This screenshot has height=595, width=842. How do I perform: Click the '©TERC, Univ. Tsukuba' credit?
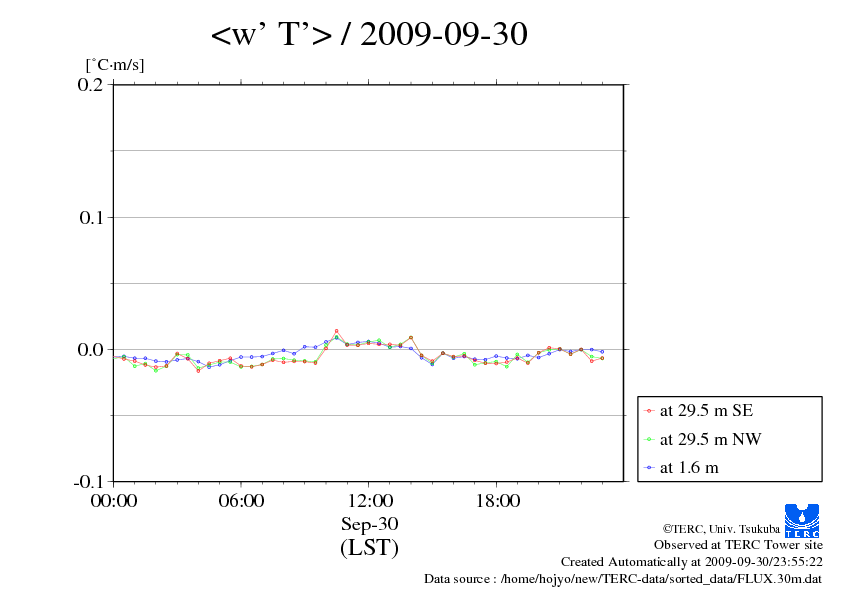(x=721, y=529)
